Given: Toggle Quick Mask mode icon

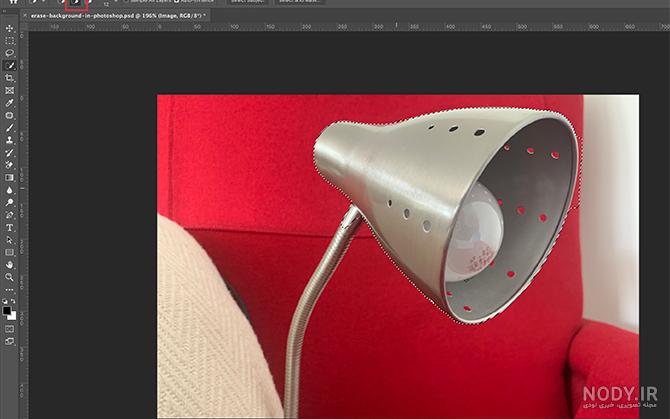Looking at the screenshot, I should pyautogui.click(x=9, y=329).
